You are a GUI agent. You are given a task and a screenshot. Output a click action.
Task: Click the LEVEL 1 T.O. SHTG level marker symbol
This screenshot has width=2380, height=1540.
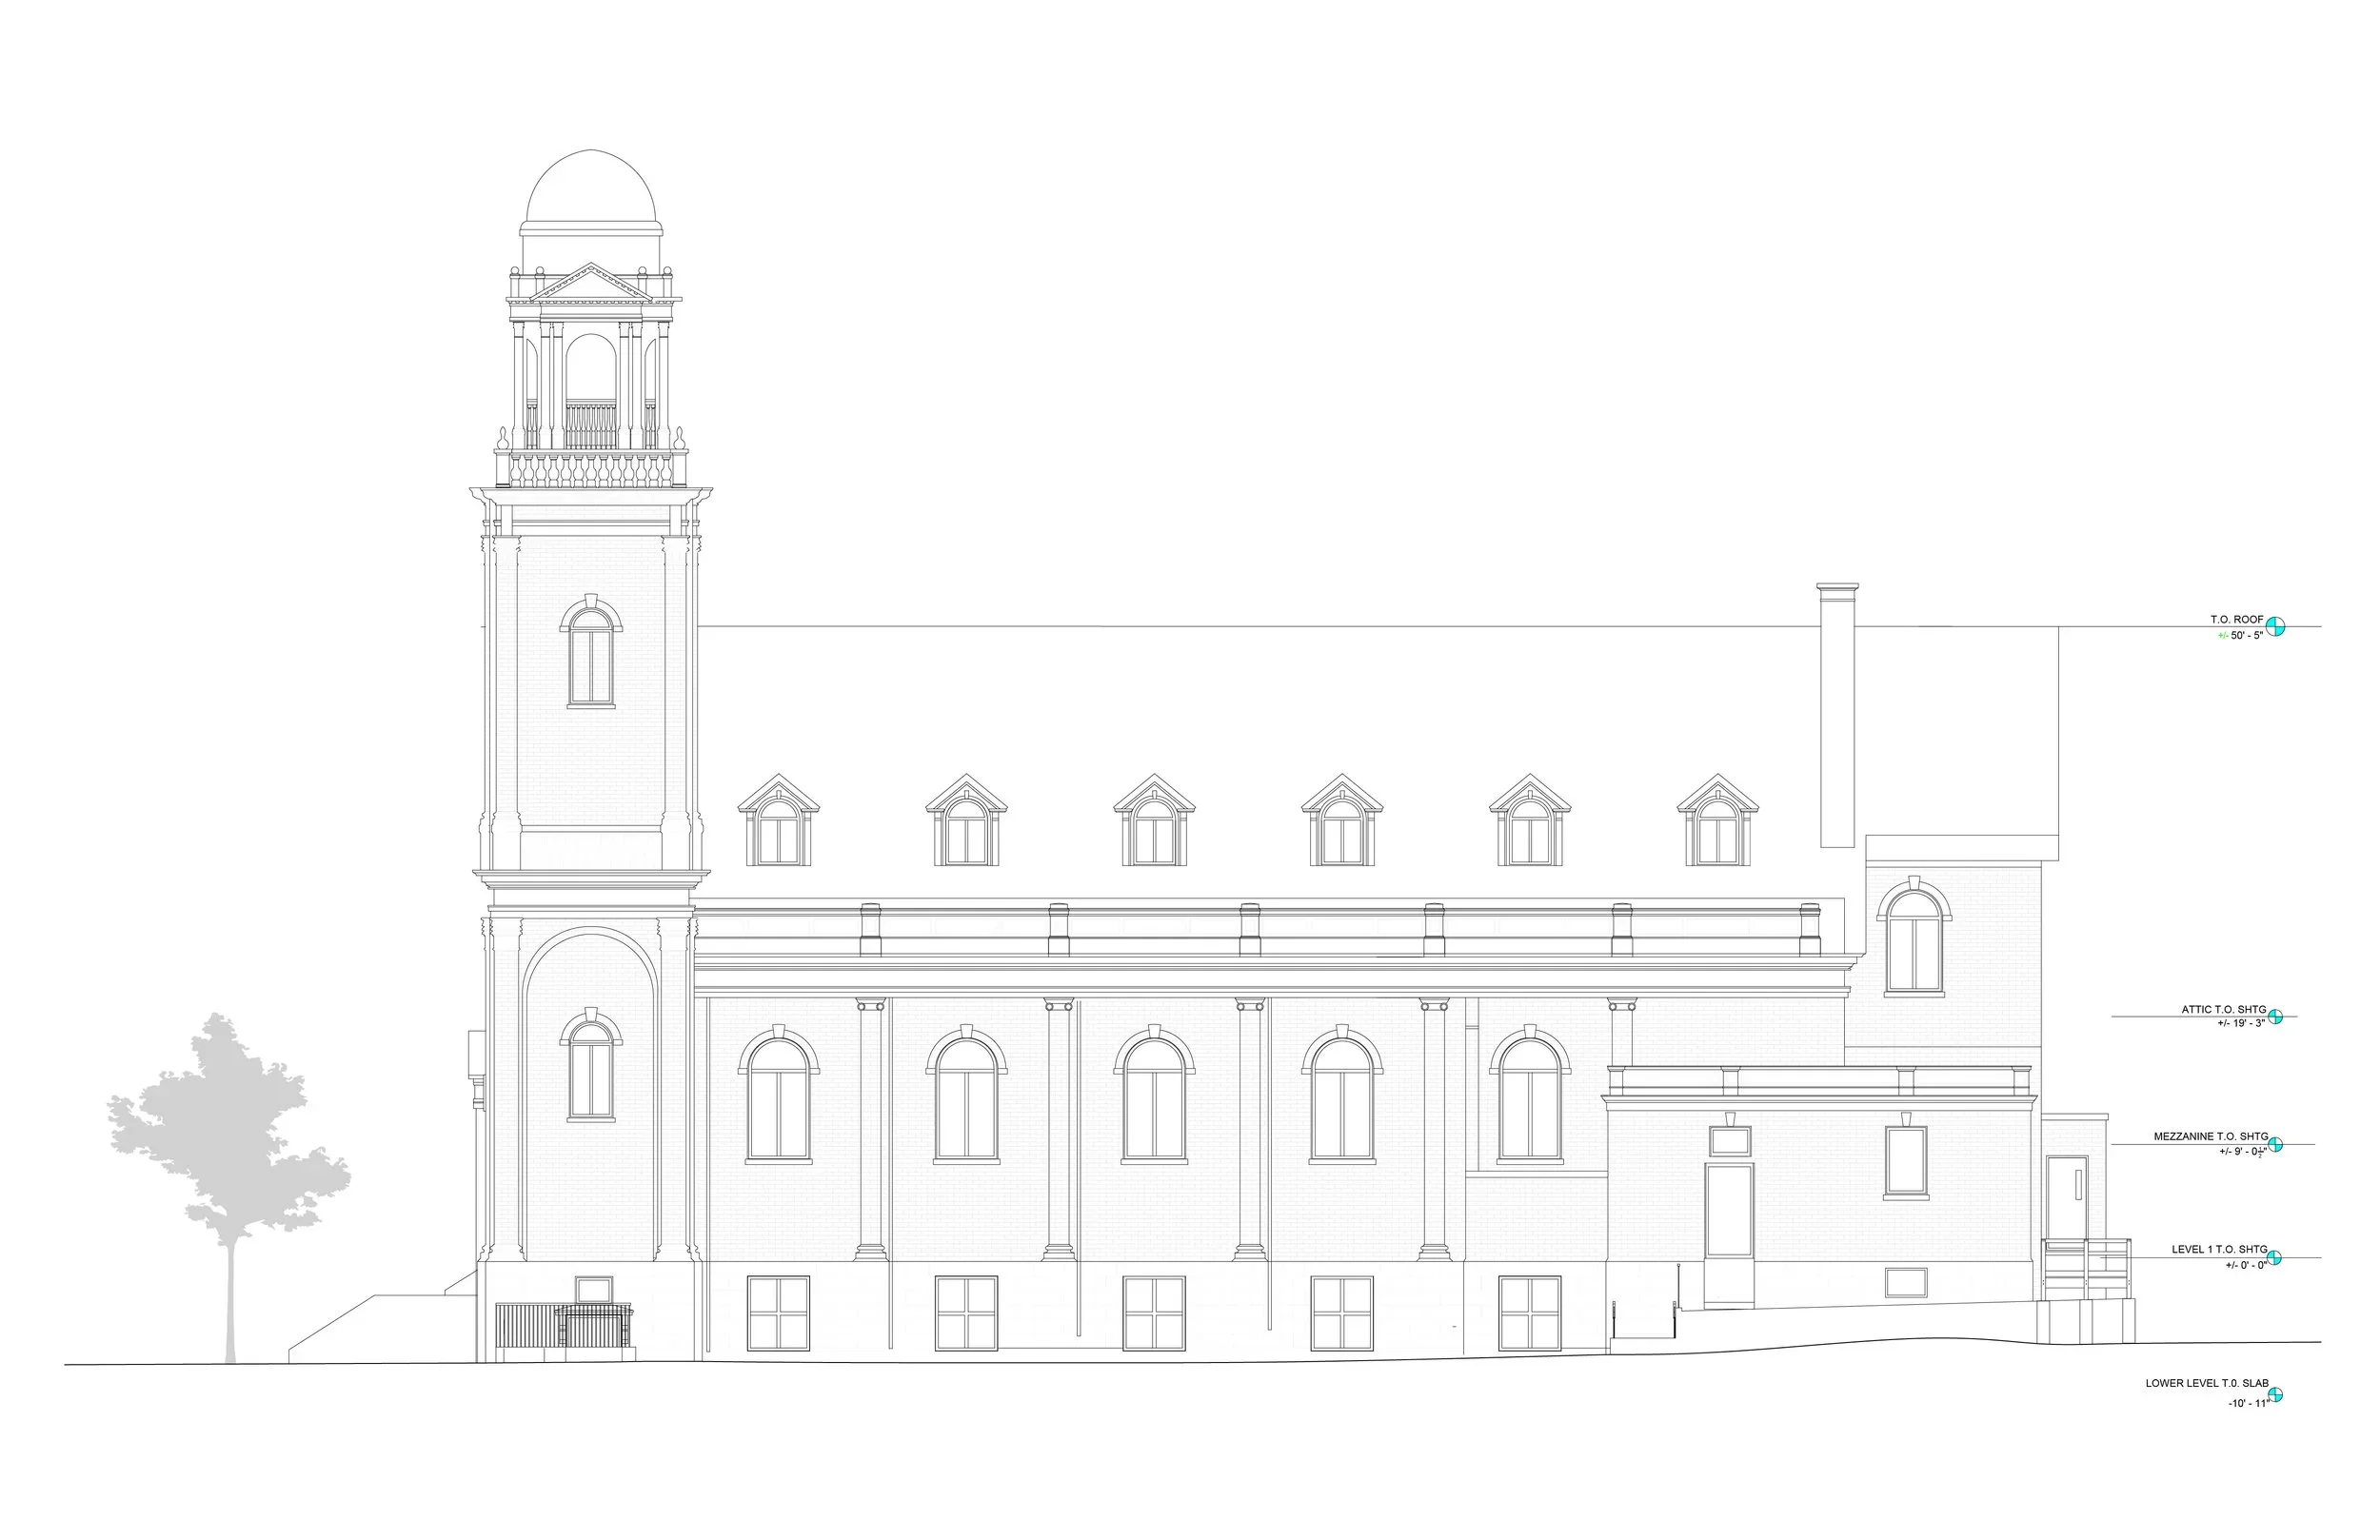[x=2275, y=1257]
